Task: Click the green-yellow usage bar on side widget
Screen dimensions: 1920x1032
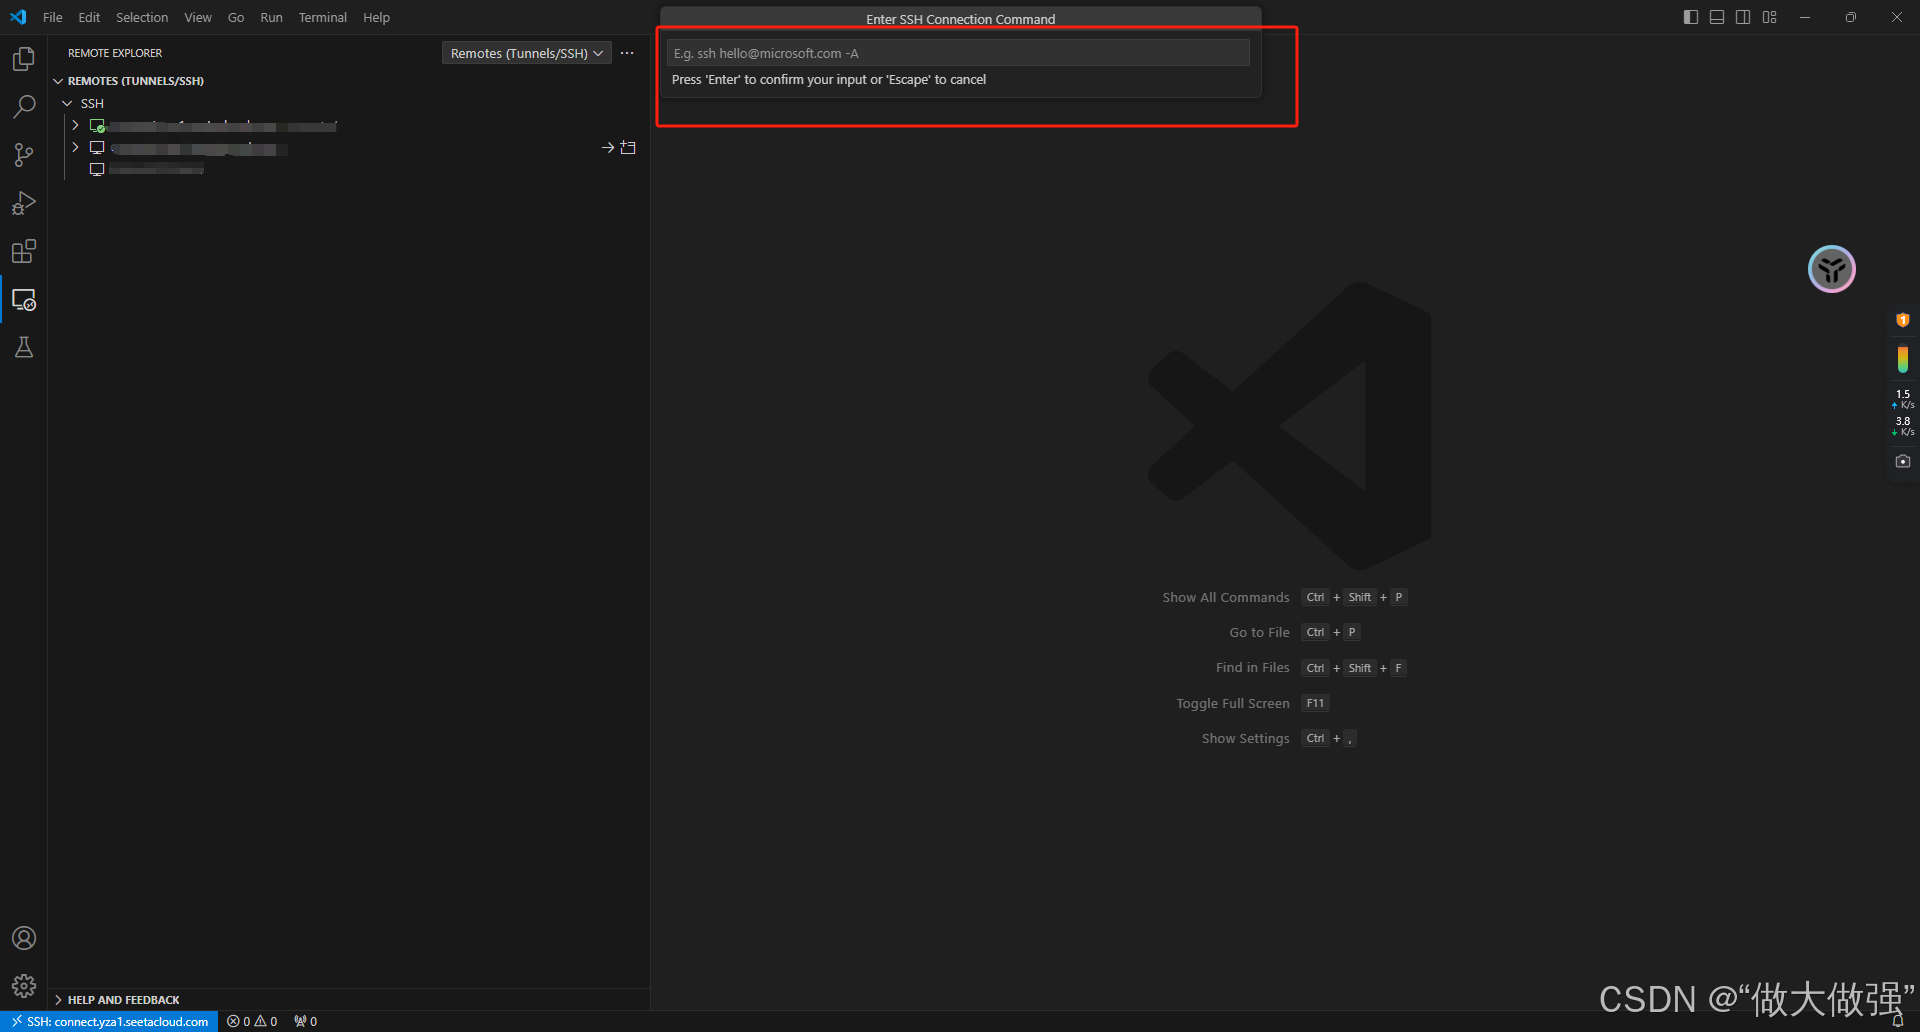Action: 1903,358
